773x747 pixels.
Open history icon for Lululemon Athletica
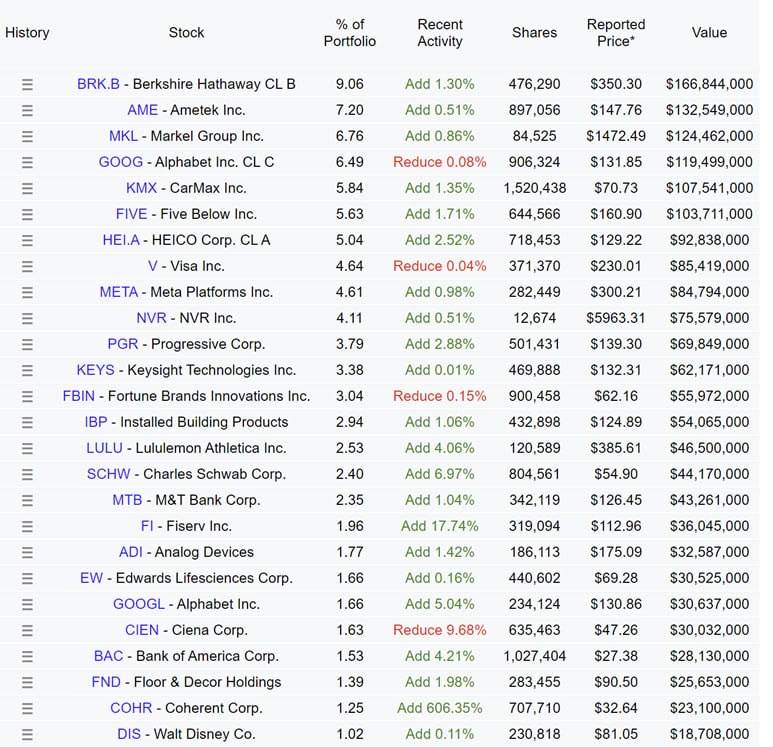(27, 448)
